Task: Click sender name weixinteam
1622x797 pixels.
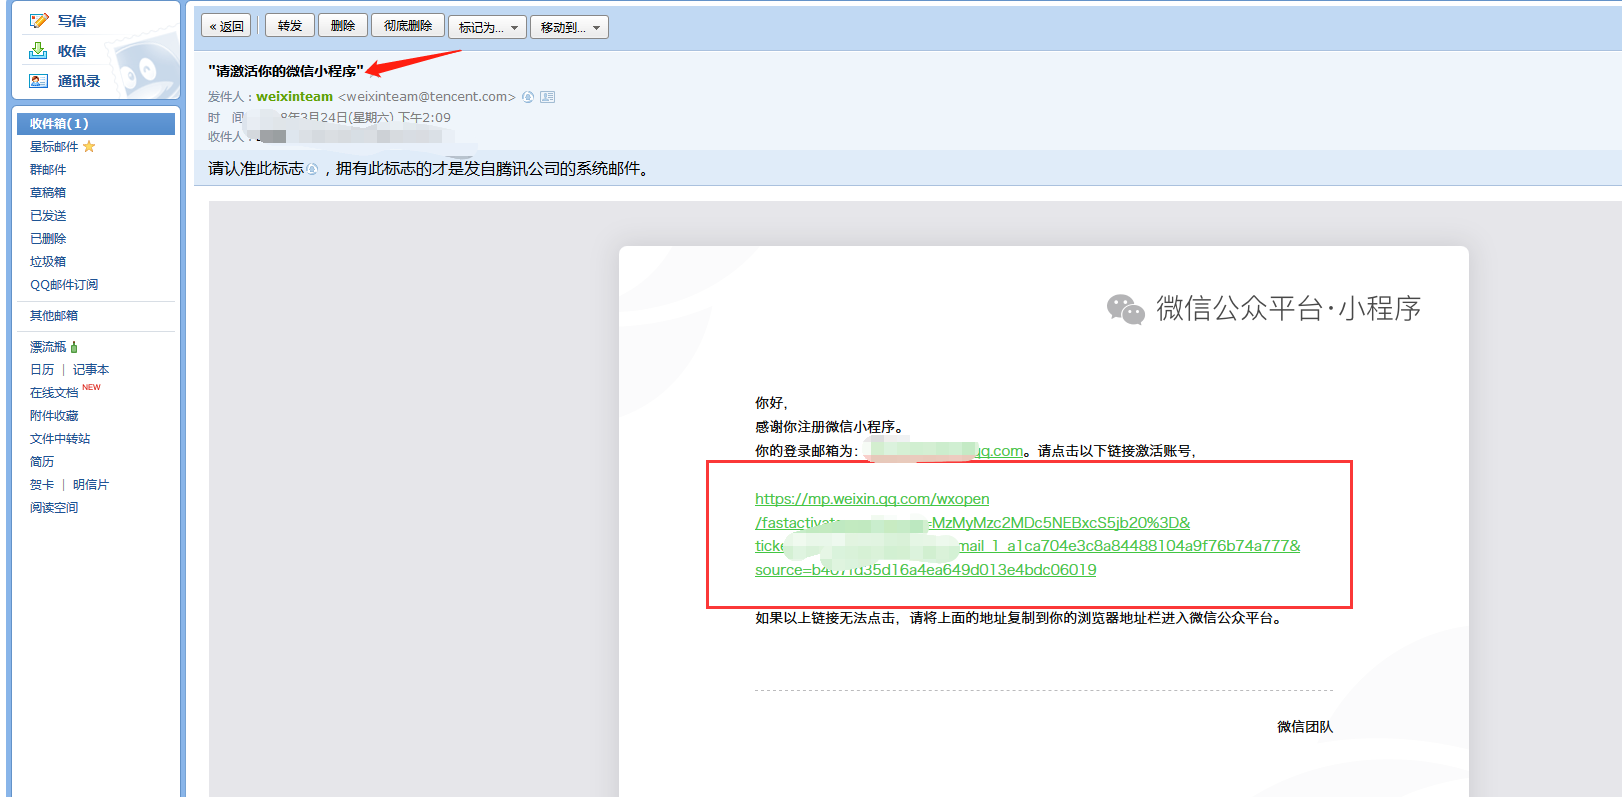Action: click(294, 97)
